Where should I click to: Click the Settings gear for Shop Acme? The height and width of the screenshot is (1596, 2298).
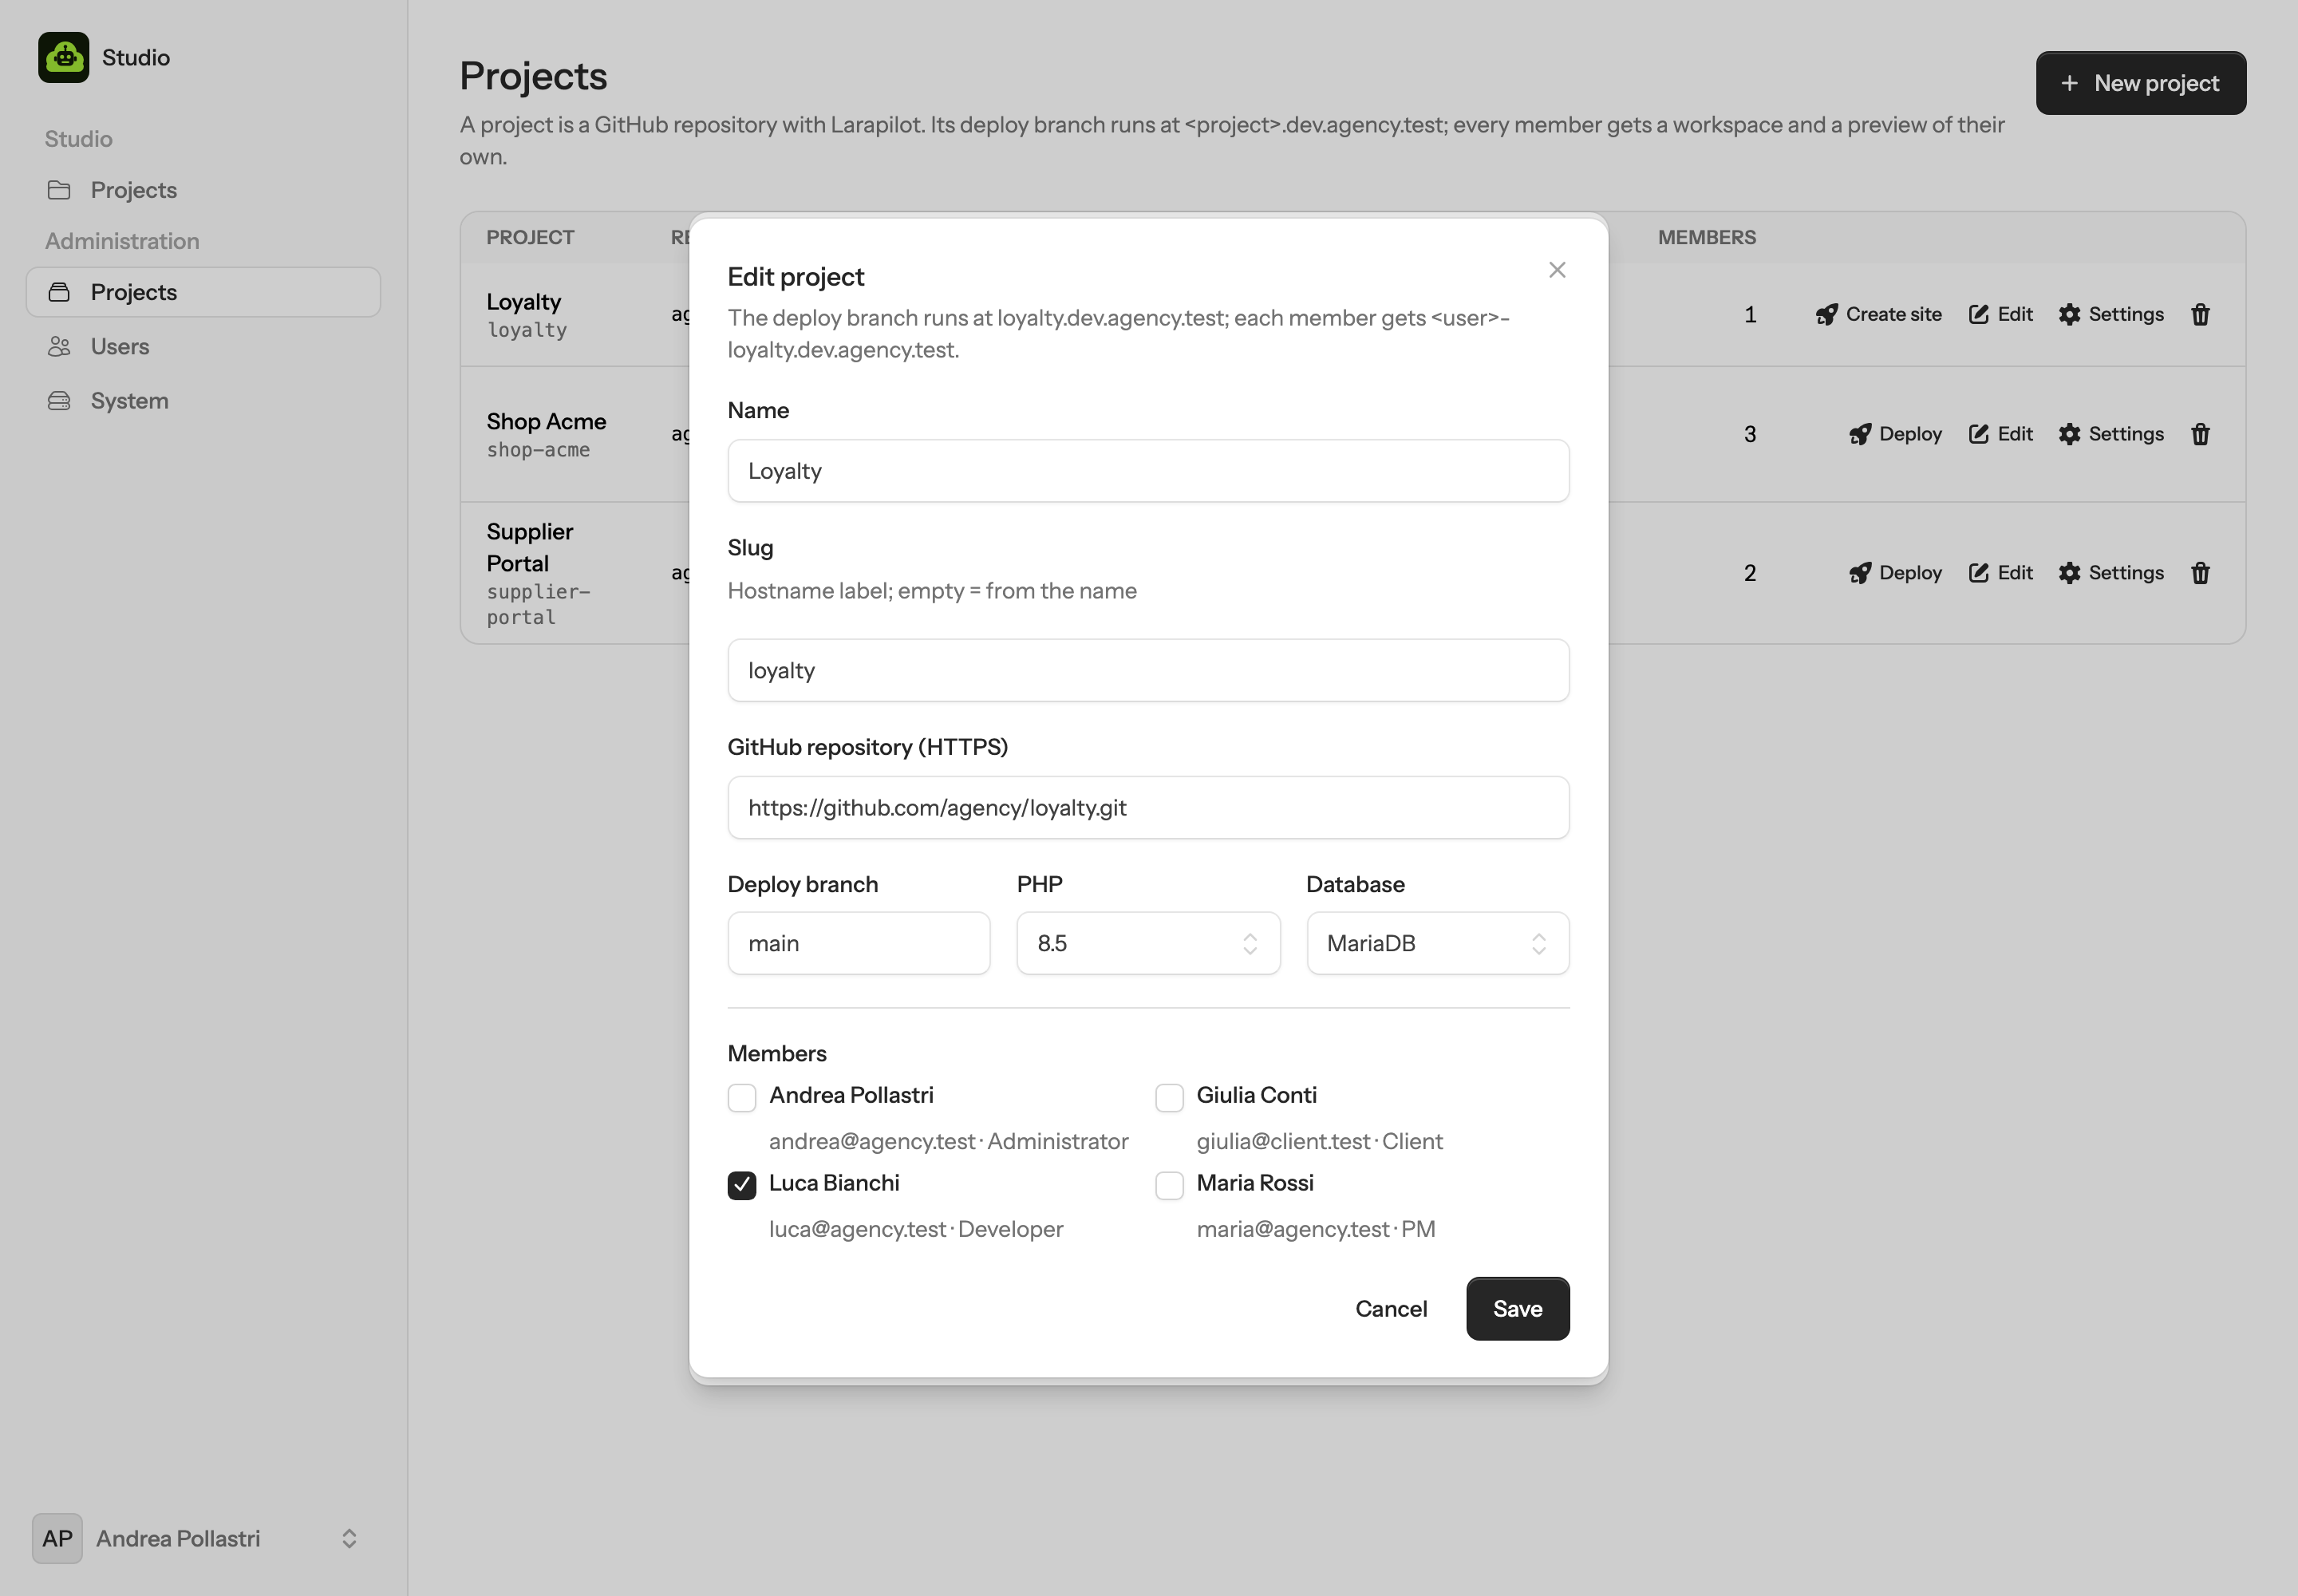2069,434
